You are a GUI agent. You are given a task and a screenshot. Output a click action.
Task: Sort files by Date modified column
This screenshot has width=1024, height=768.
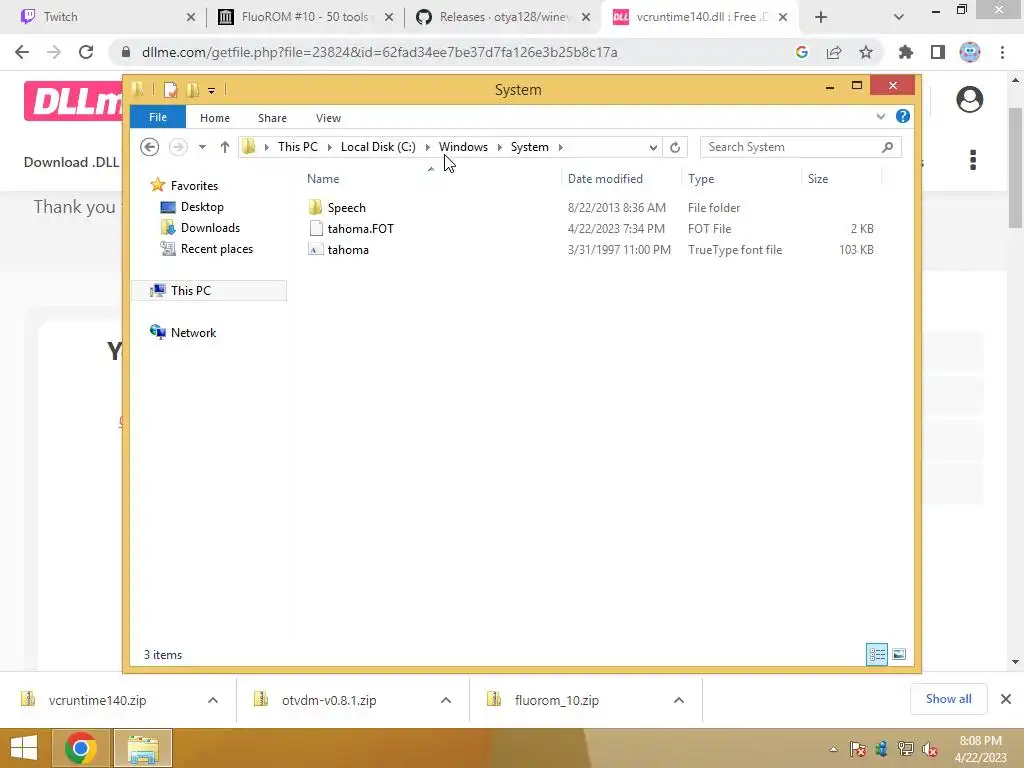(x=605, y=179)
